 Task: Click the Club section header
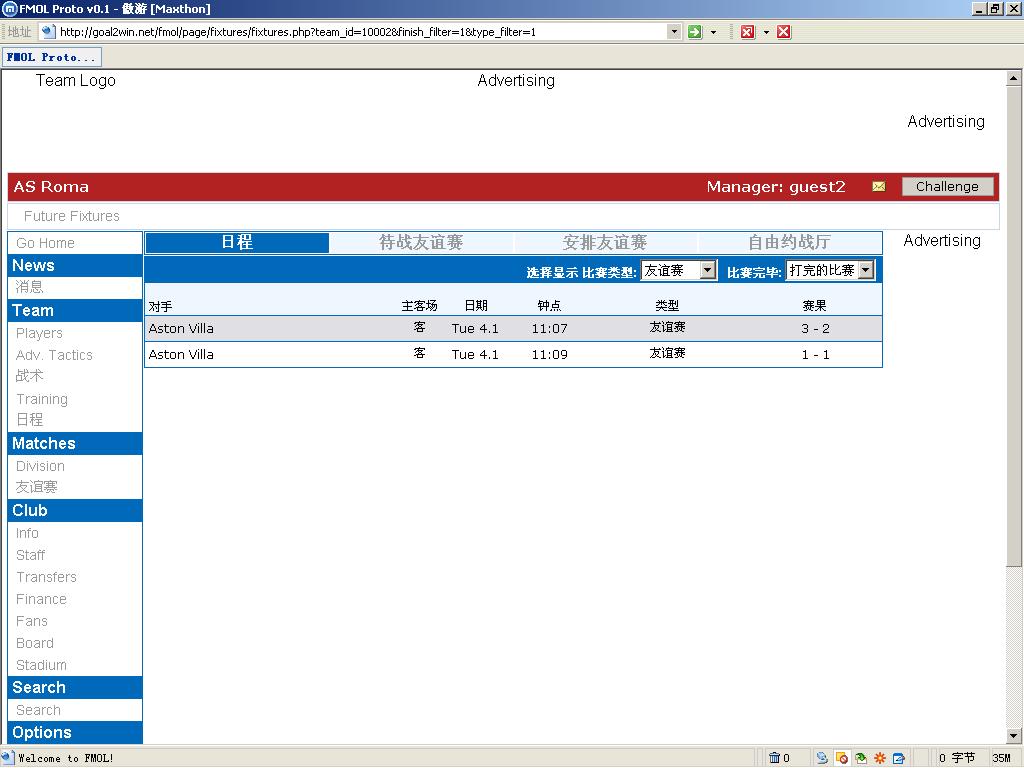(x=75, y=511)
